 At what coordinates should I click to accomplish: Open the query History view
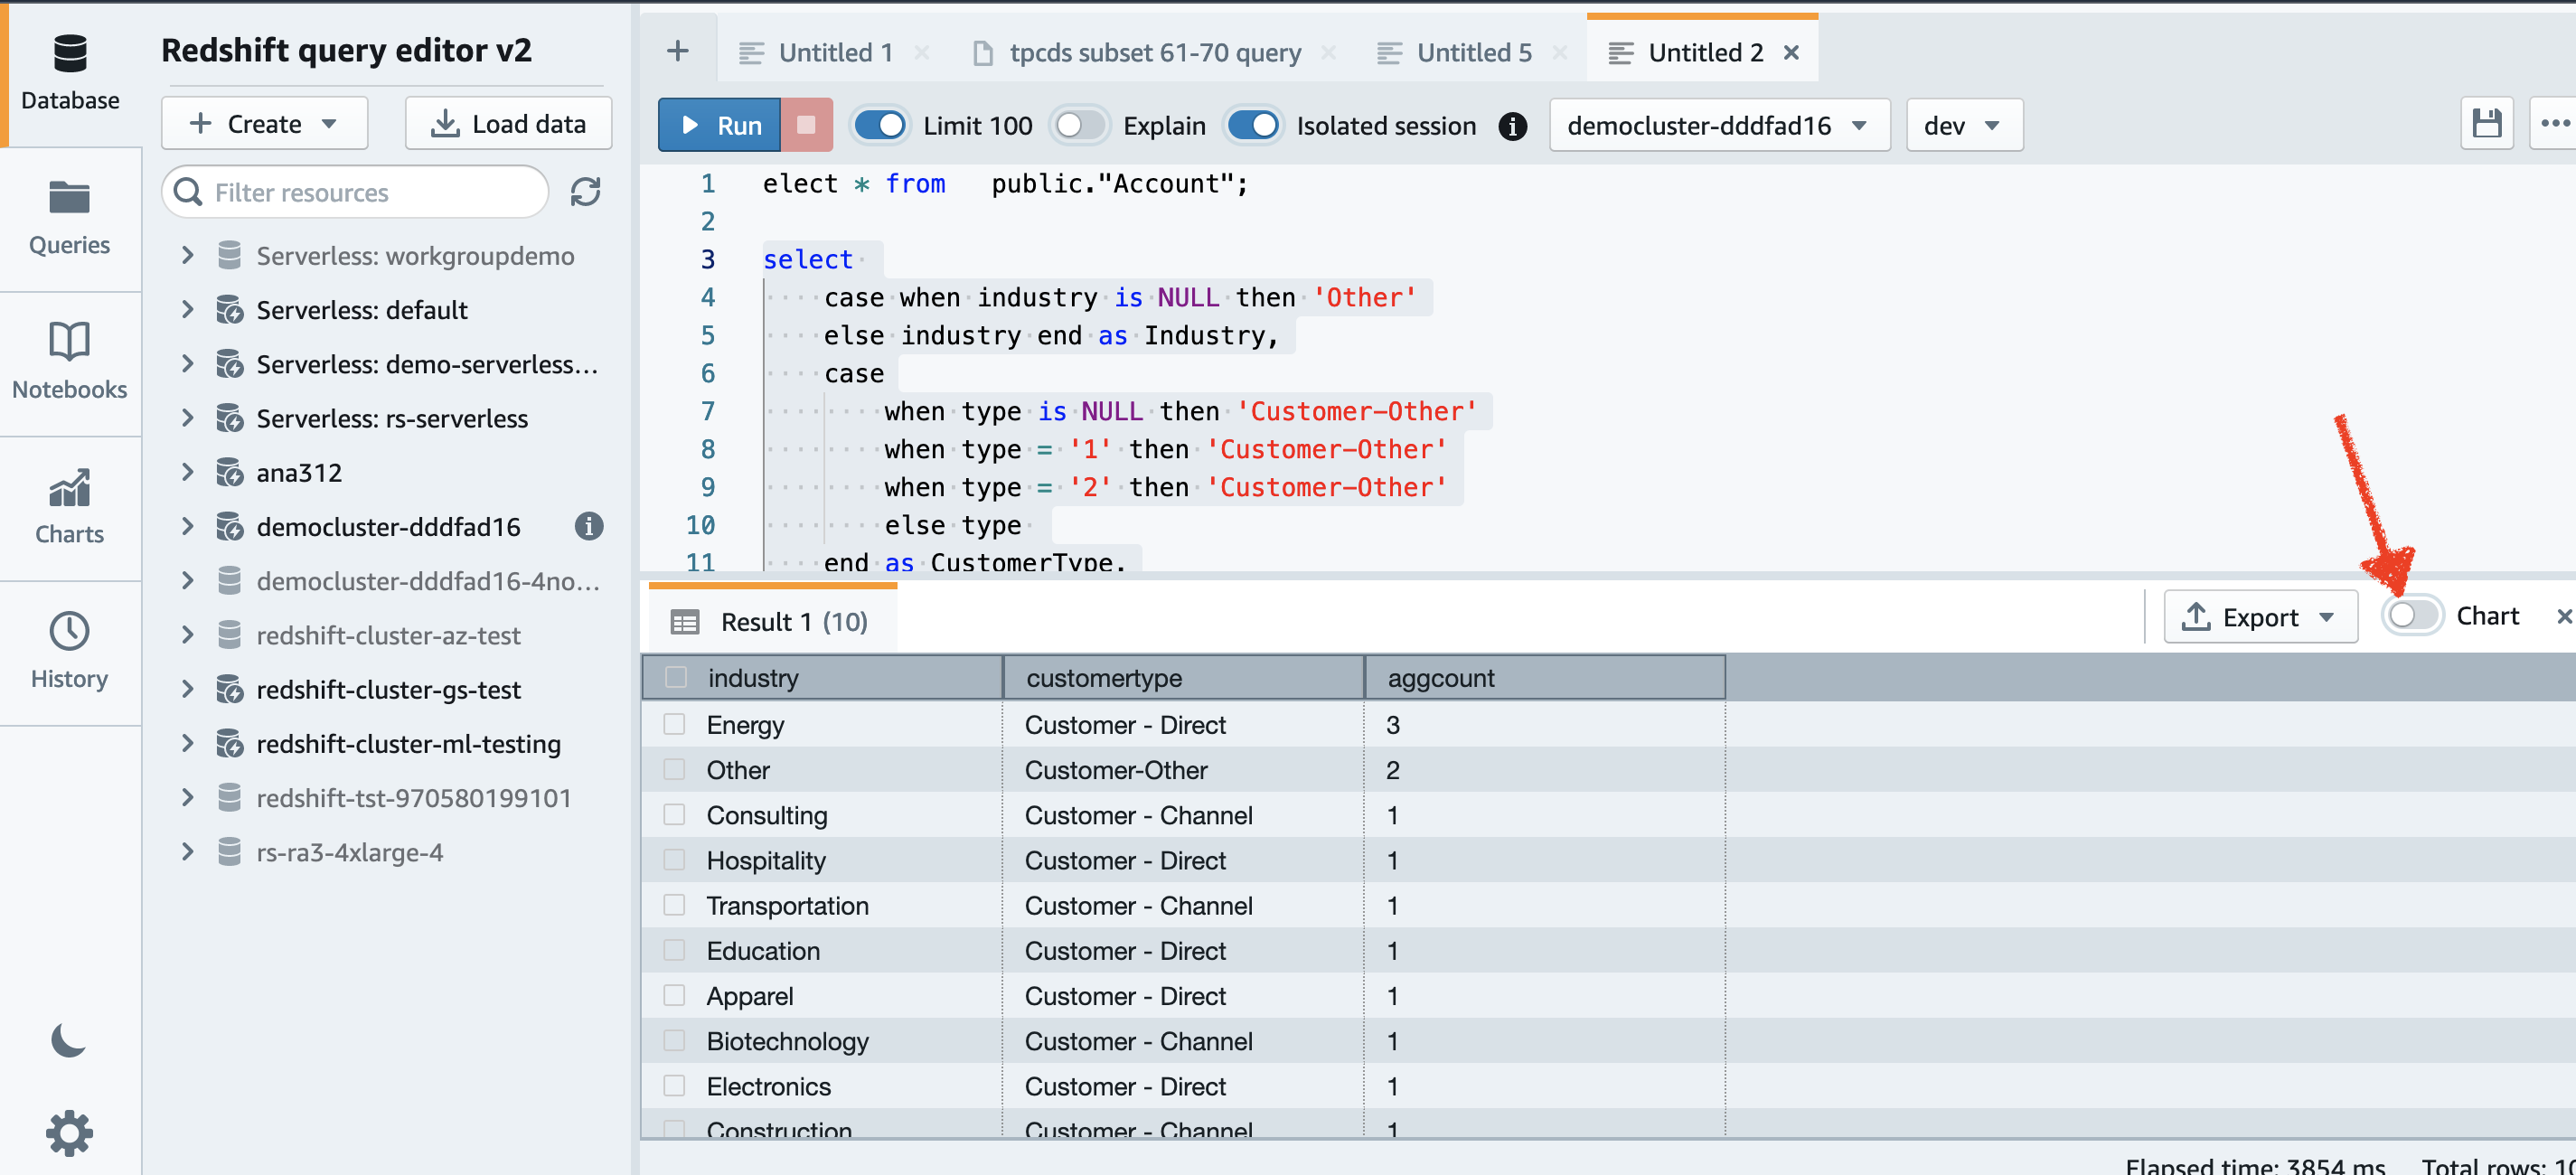(x=69, y=651)
